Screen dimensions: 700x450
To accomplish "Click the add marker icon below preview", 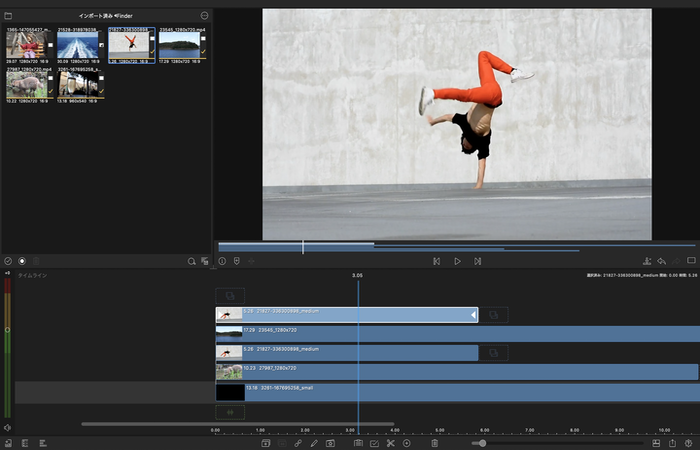I will 237,261.
